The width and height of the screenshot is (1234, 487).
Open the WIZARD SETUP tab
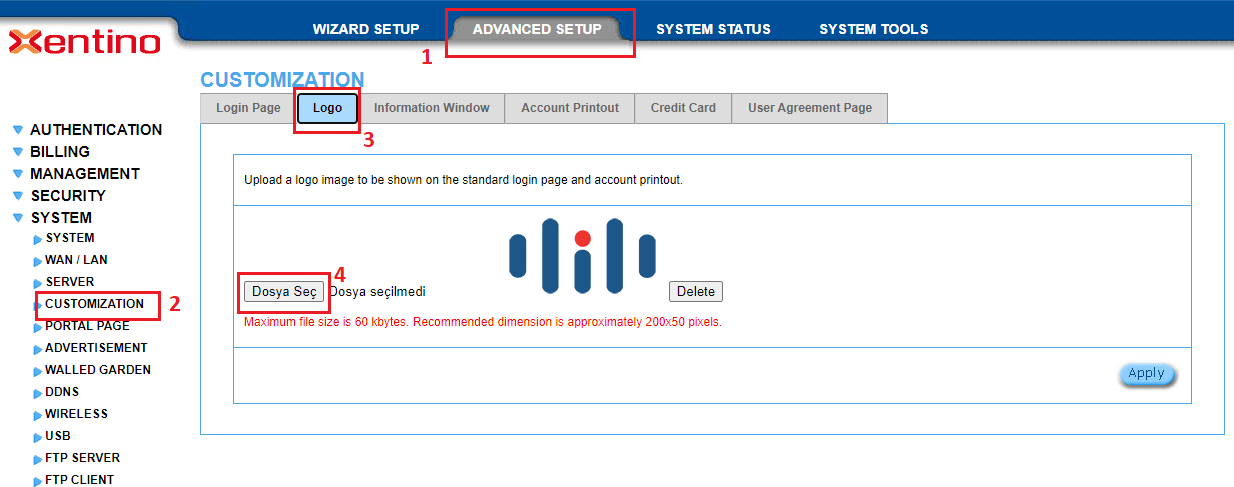(x=366, y=29)
